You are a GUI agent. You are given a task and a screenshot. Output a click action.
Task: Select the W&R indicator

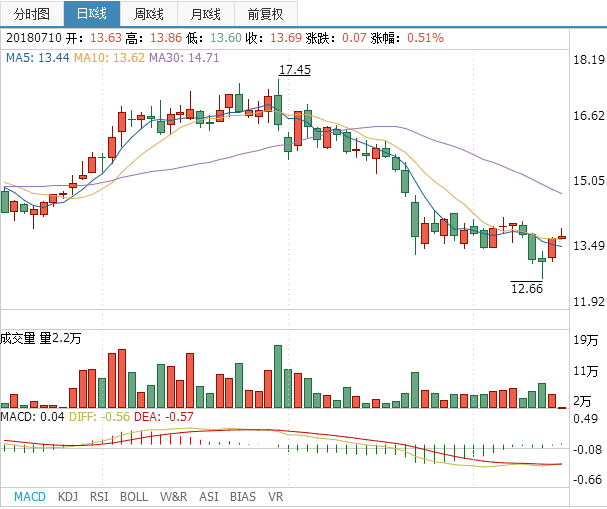pos(173,497)
